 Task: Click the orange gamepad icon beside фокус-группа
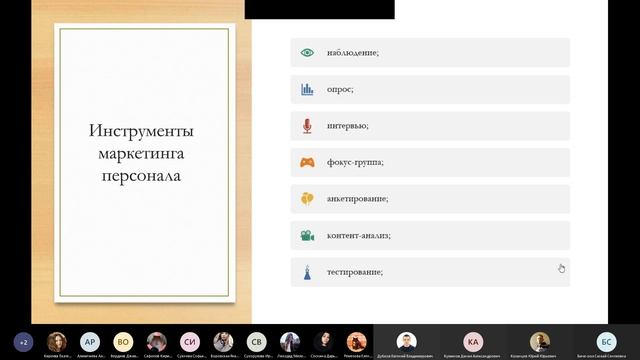[x=307, y=162]
